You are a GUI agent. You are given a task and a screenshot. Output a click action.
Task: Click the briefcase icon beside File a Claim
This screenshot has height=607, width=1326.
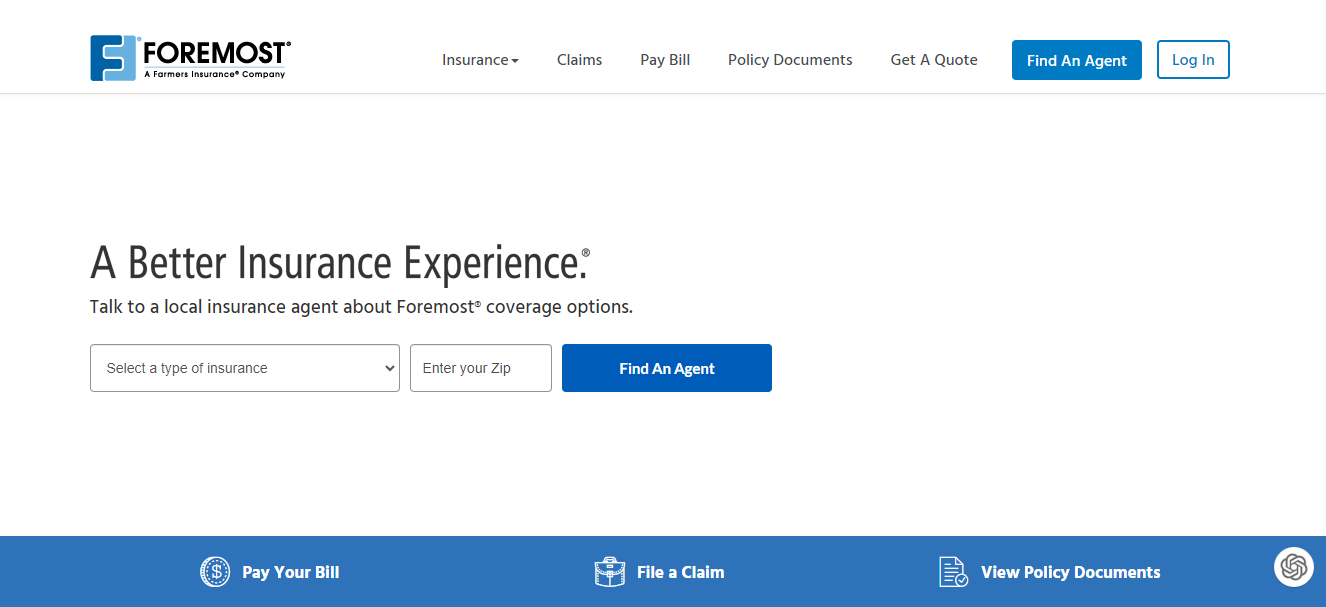[609, 572]
